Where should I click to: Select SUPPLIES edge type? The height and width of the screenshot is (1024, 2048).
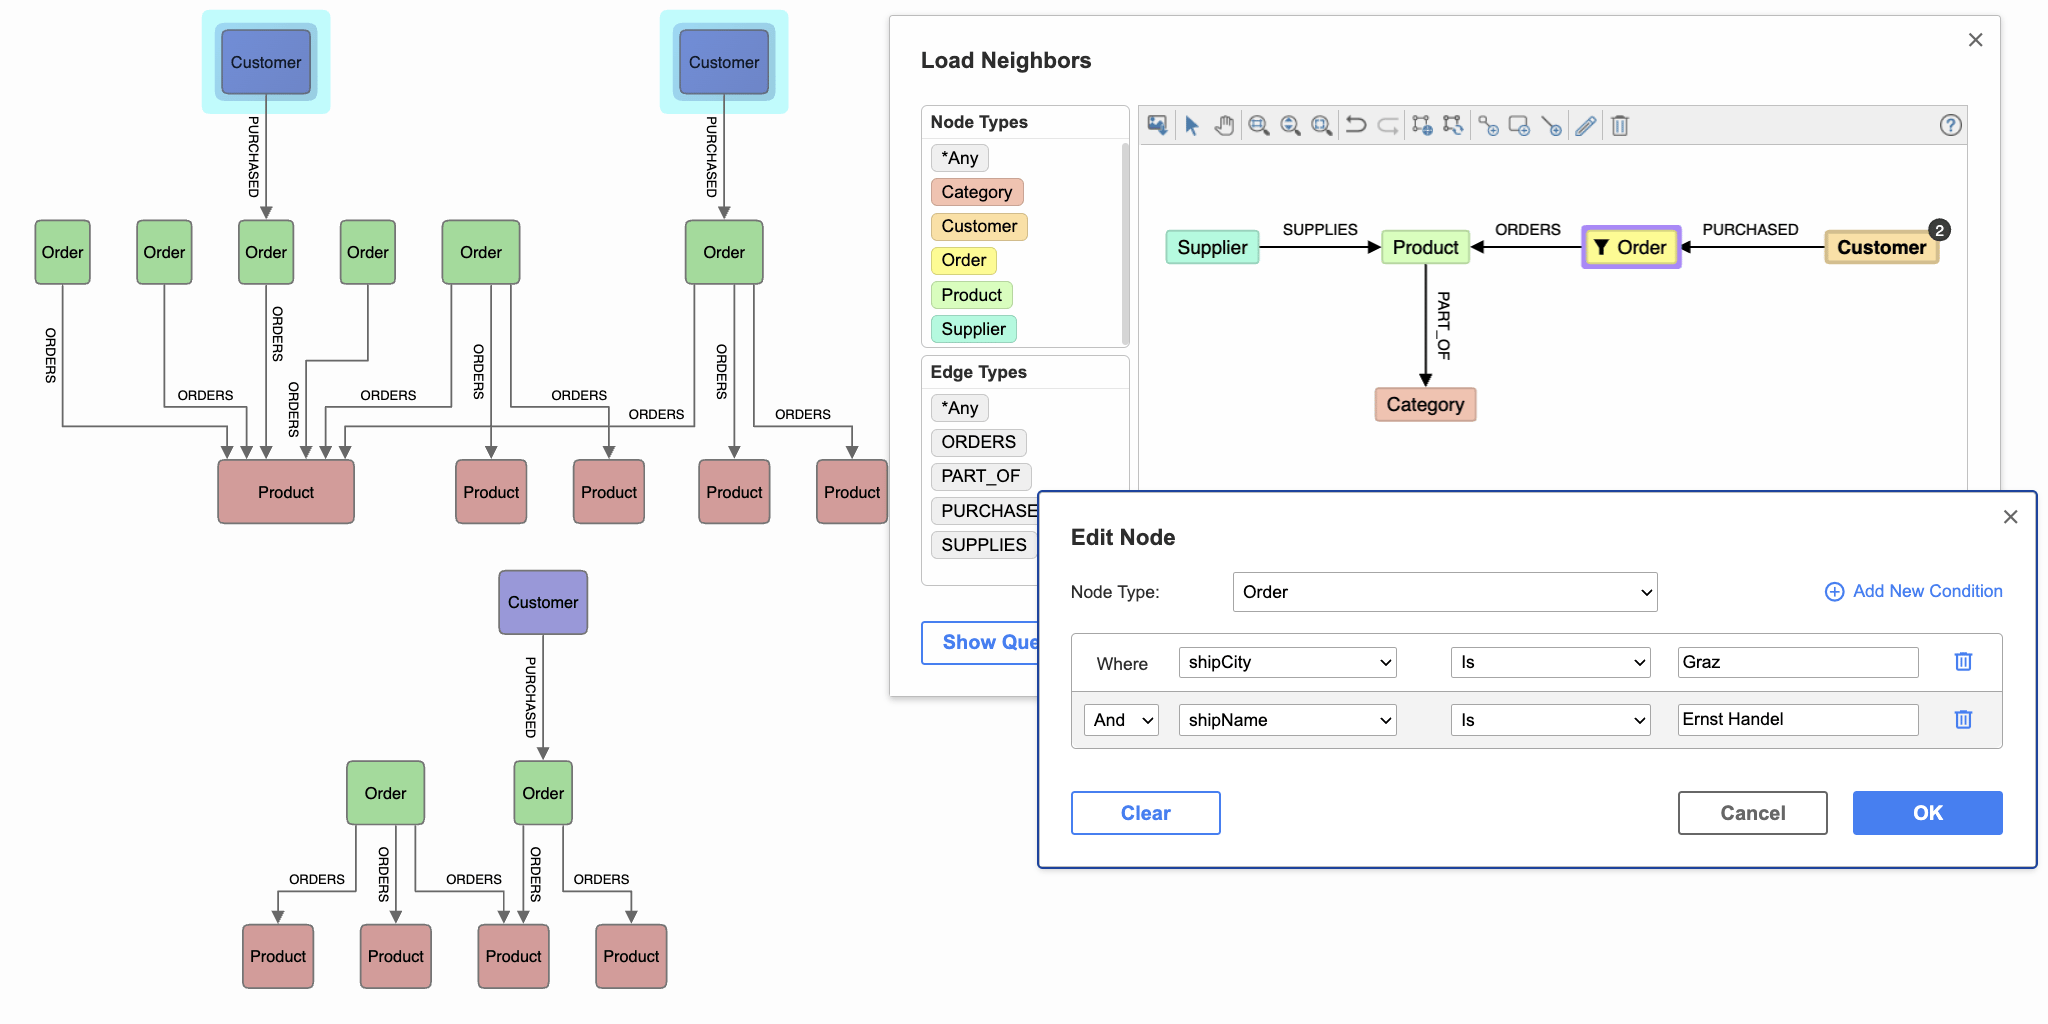pyautogui.click(x=984, y=545)
